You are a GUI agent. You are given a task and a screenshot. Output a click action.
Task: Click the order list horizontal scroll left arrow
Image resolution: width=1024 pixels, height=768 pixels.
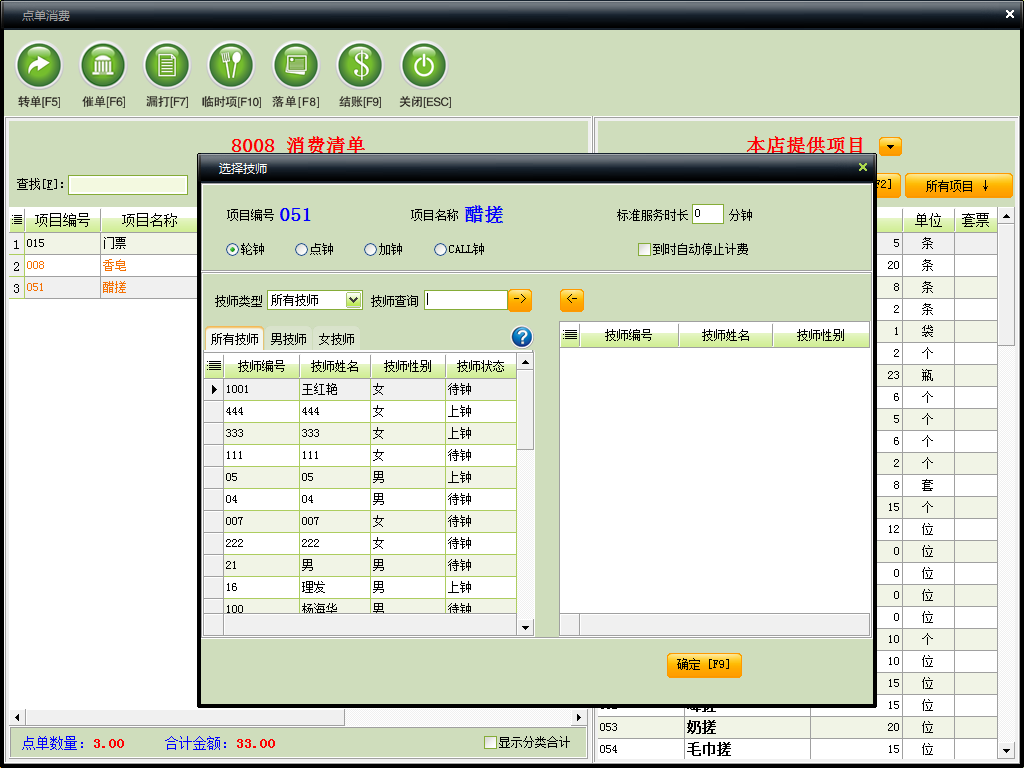tap(17, 717)
